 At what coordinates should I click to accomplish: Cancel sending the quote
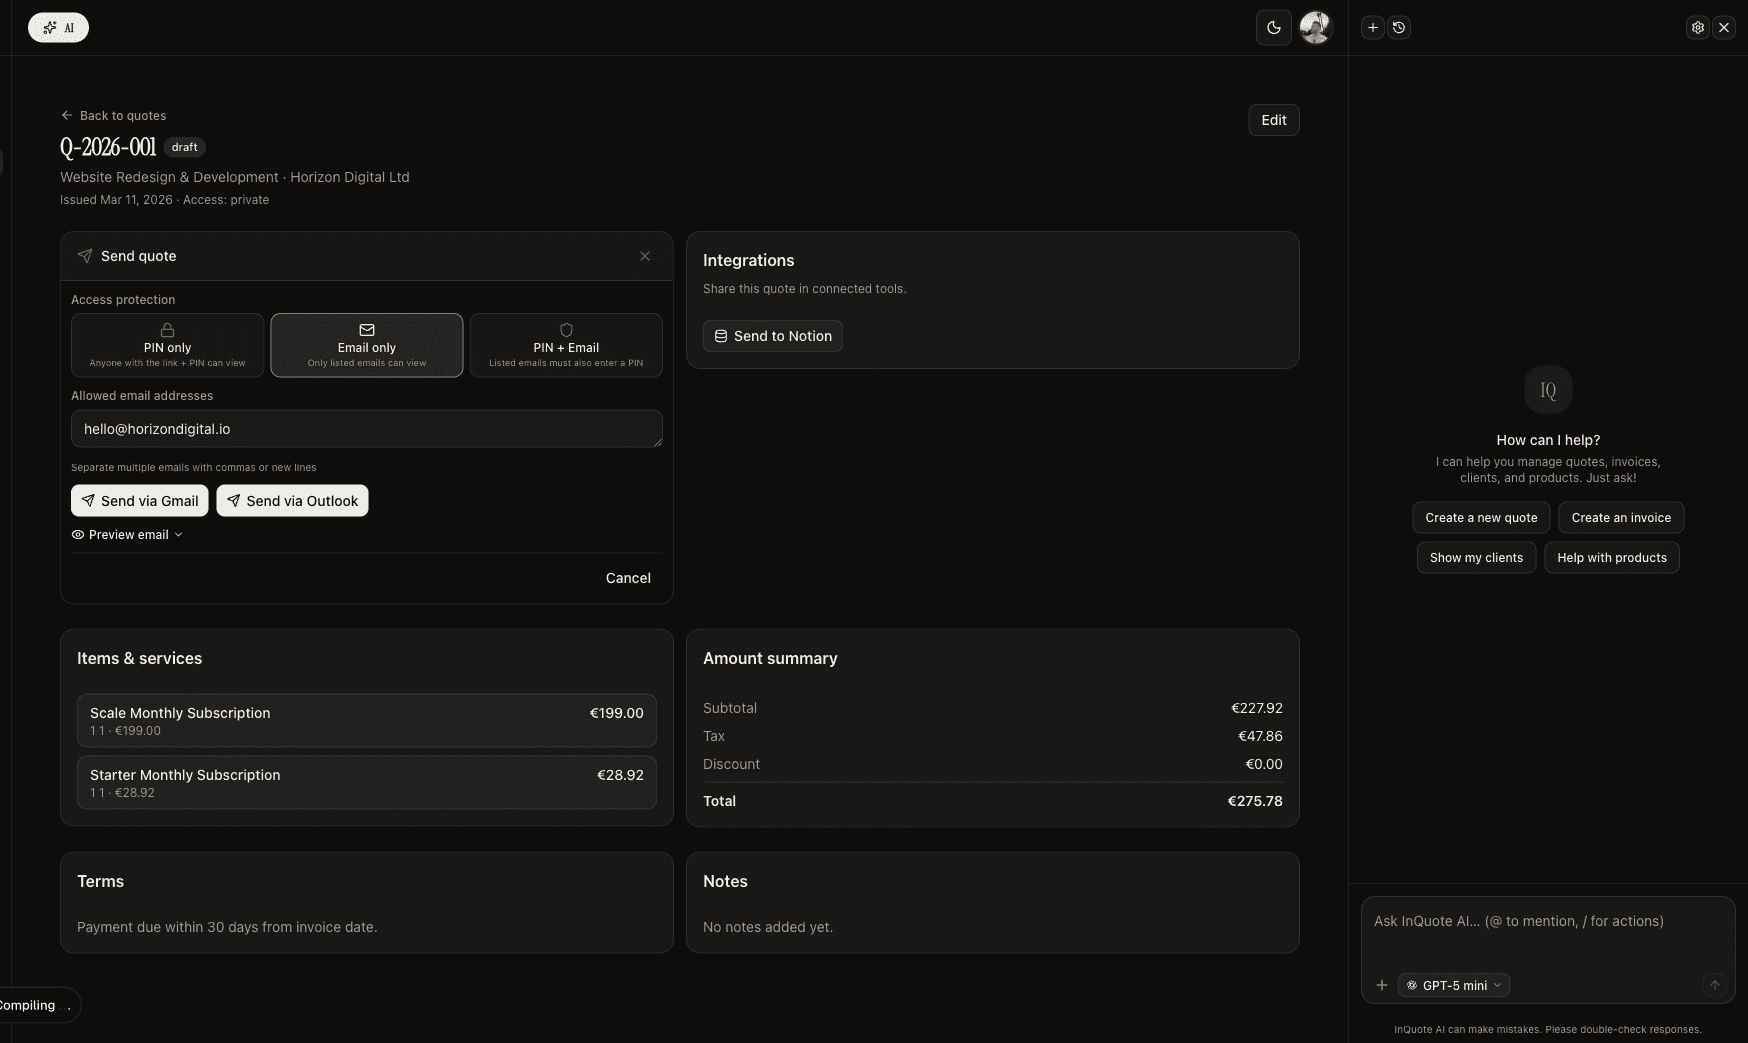pyautogui.click(x=628, y=578)
